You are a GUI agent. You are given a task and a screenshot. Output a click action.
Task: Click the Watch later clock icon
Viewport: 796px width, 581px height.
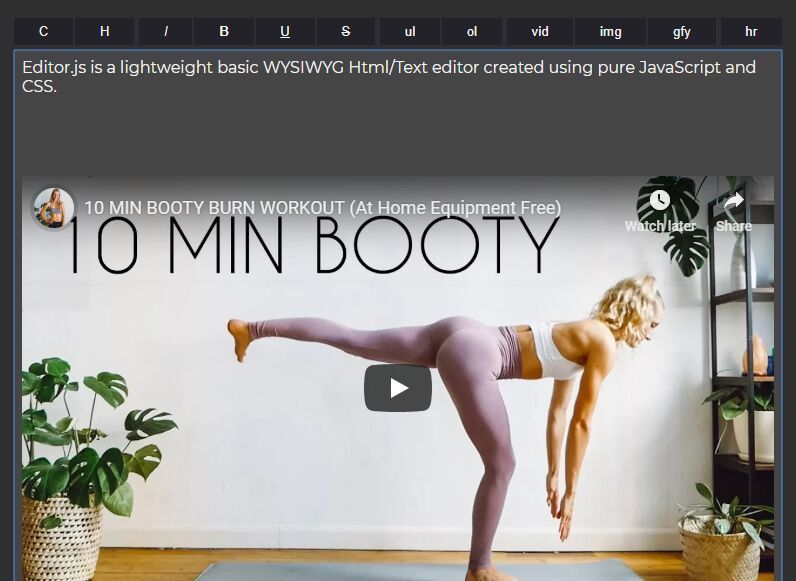(x=659, y=201)
